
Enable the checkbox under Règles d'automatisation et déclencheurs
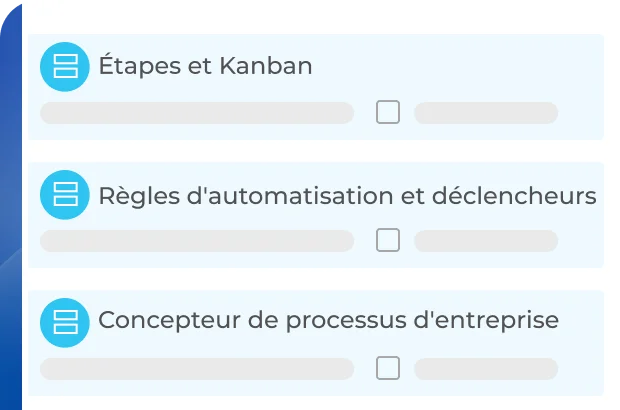(388, 240)
